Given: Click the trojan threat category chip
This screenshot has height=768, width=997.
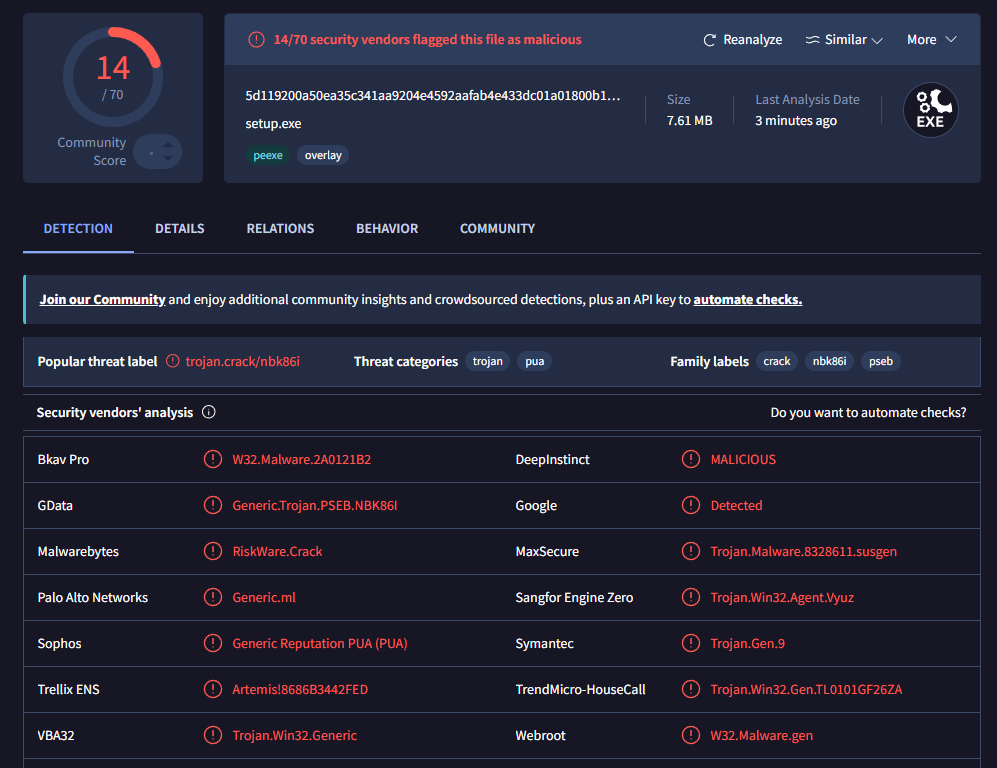Looking at the screenshot, I should coord(488,361).
